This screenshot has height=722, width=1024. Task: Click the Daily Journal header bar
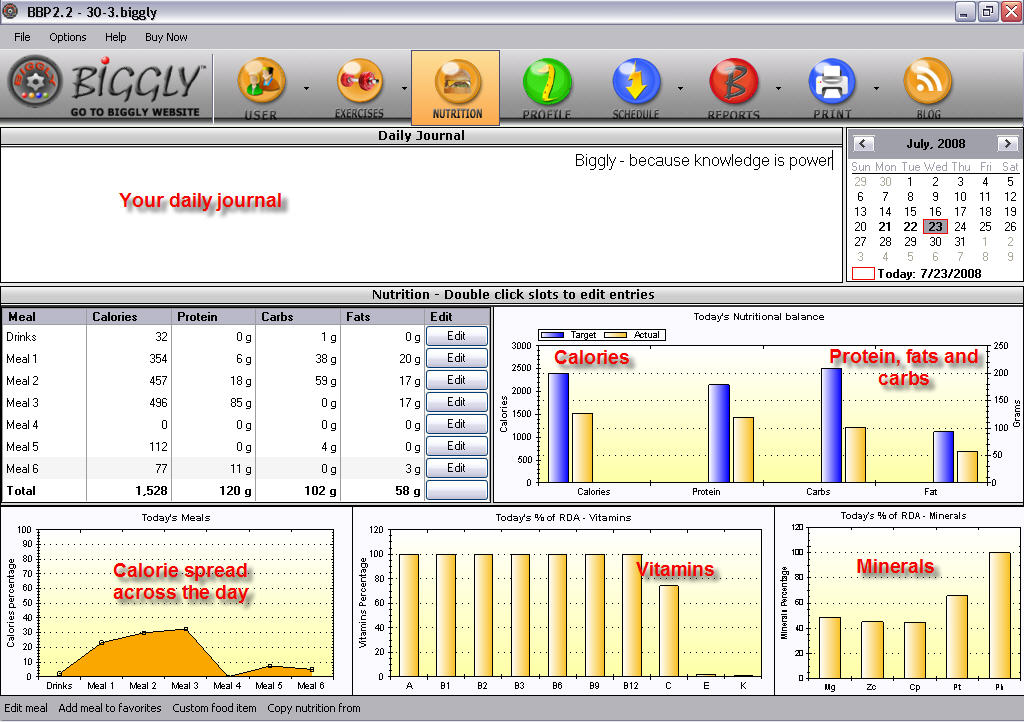(421, 136)
